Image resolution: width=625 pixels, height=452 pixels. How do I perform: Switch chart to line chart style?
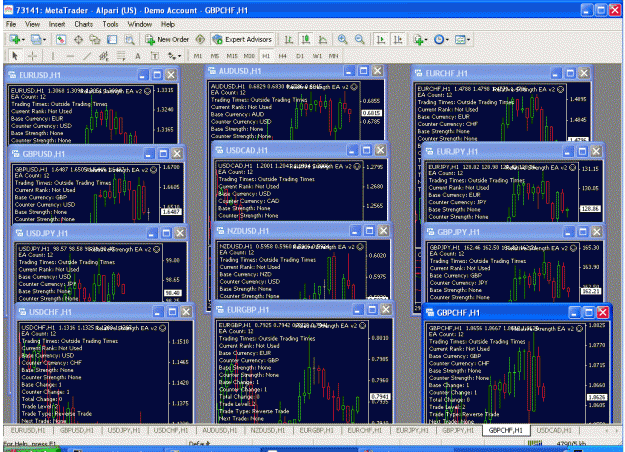322,39
